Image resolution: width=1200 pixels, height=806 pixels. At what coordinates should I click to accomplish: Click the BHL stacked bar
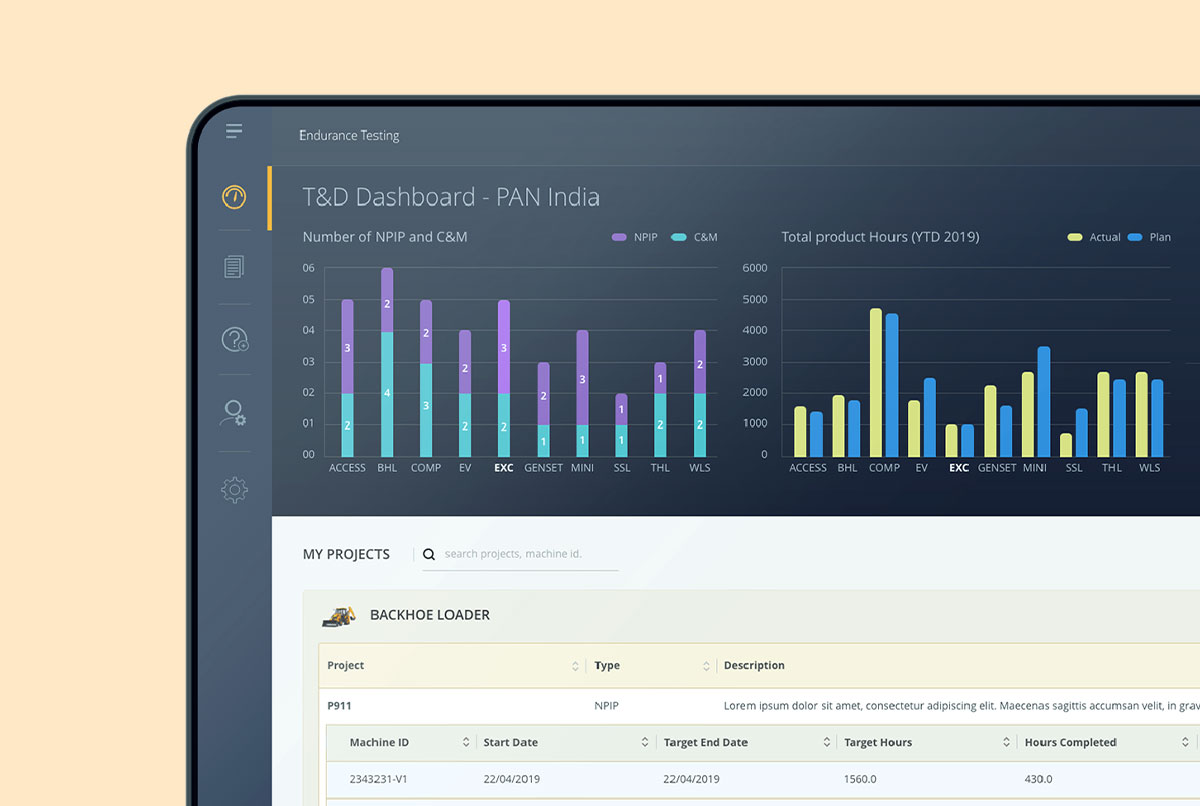coord(387,362)
